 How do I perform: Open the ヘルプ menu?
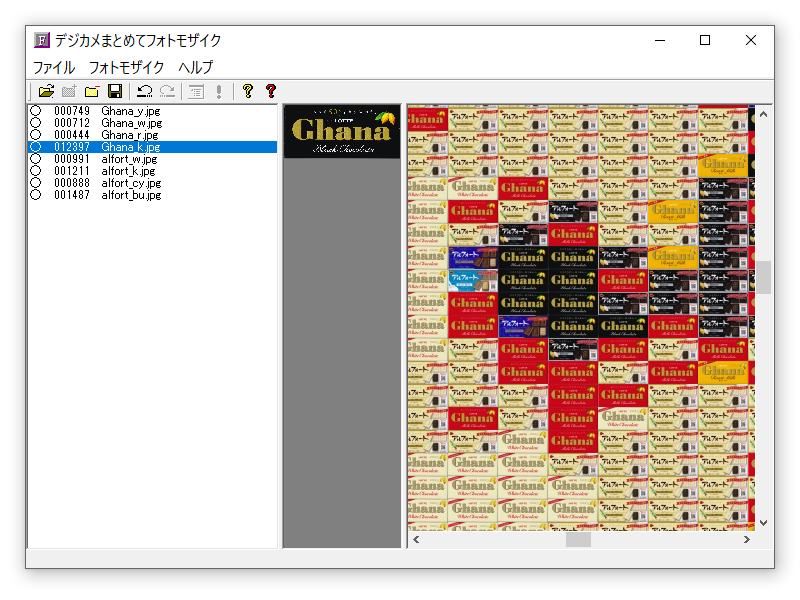[x=195, y=67]
